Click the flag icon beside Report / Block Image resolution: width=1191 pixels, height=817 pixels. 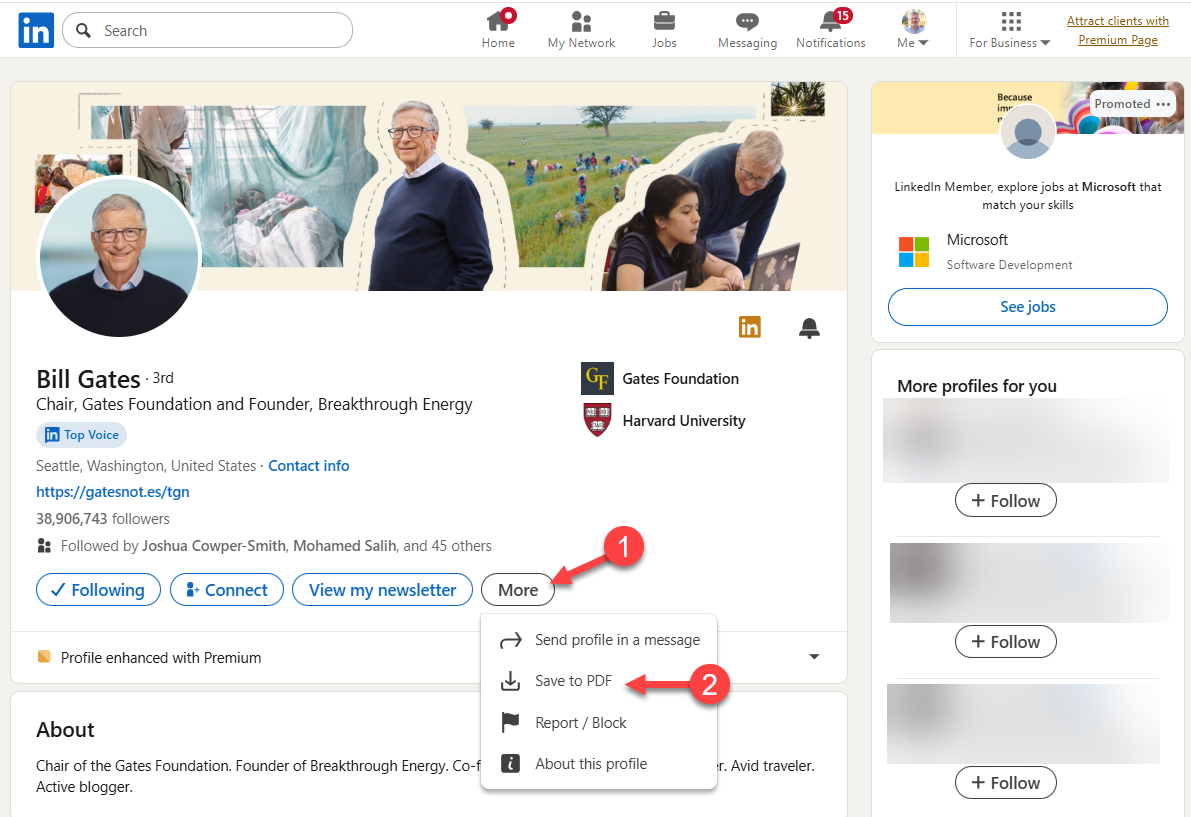pos(510,723)
